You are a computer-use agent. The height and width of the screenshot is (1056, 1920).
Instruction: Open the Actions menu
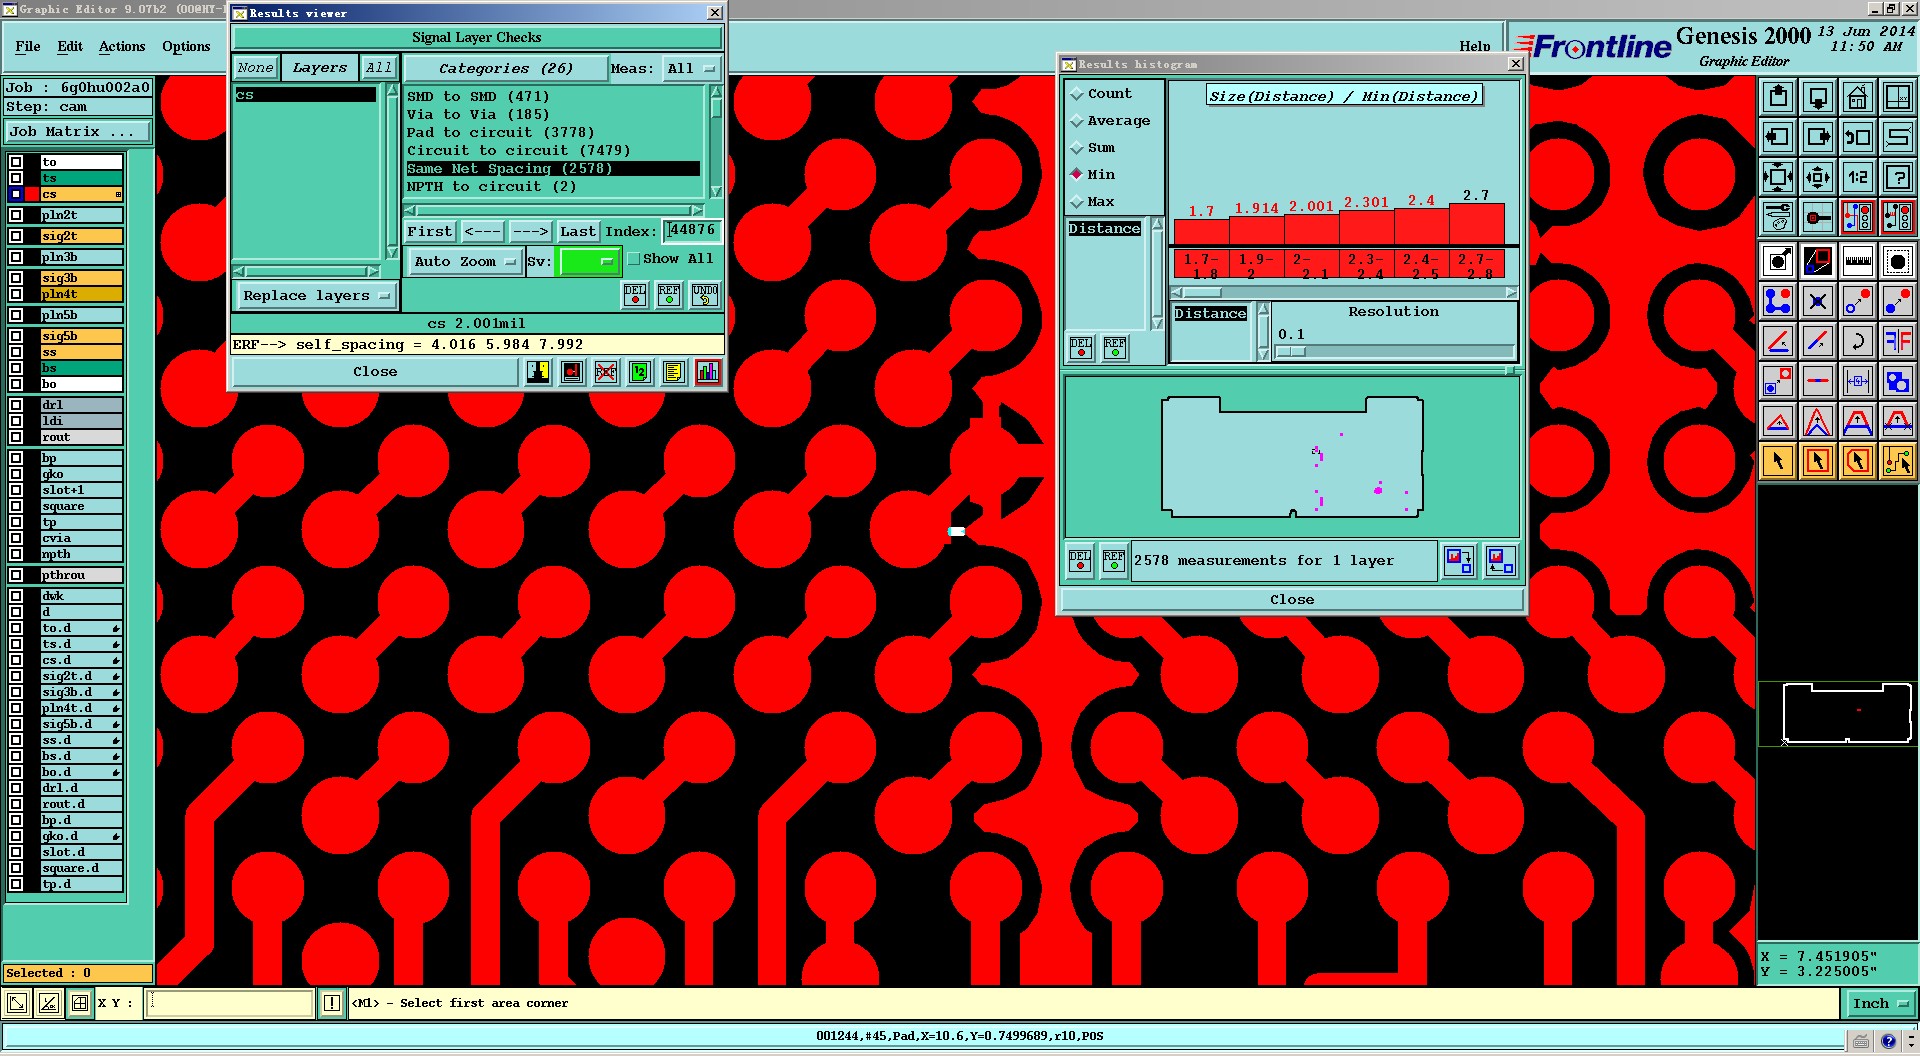[122, 46]
